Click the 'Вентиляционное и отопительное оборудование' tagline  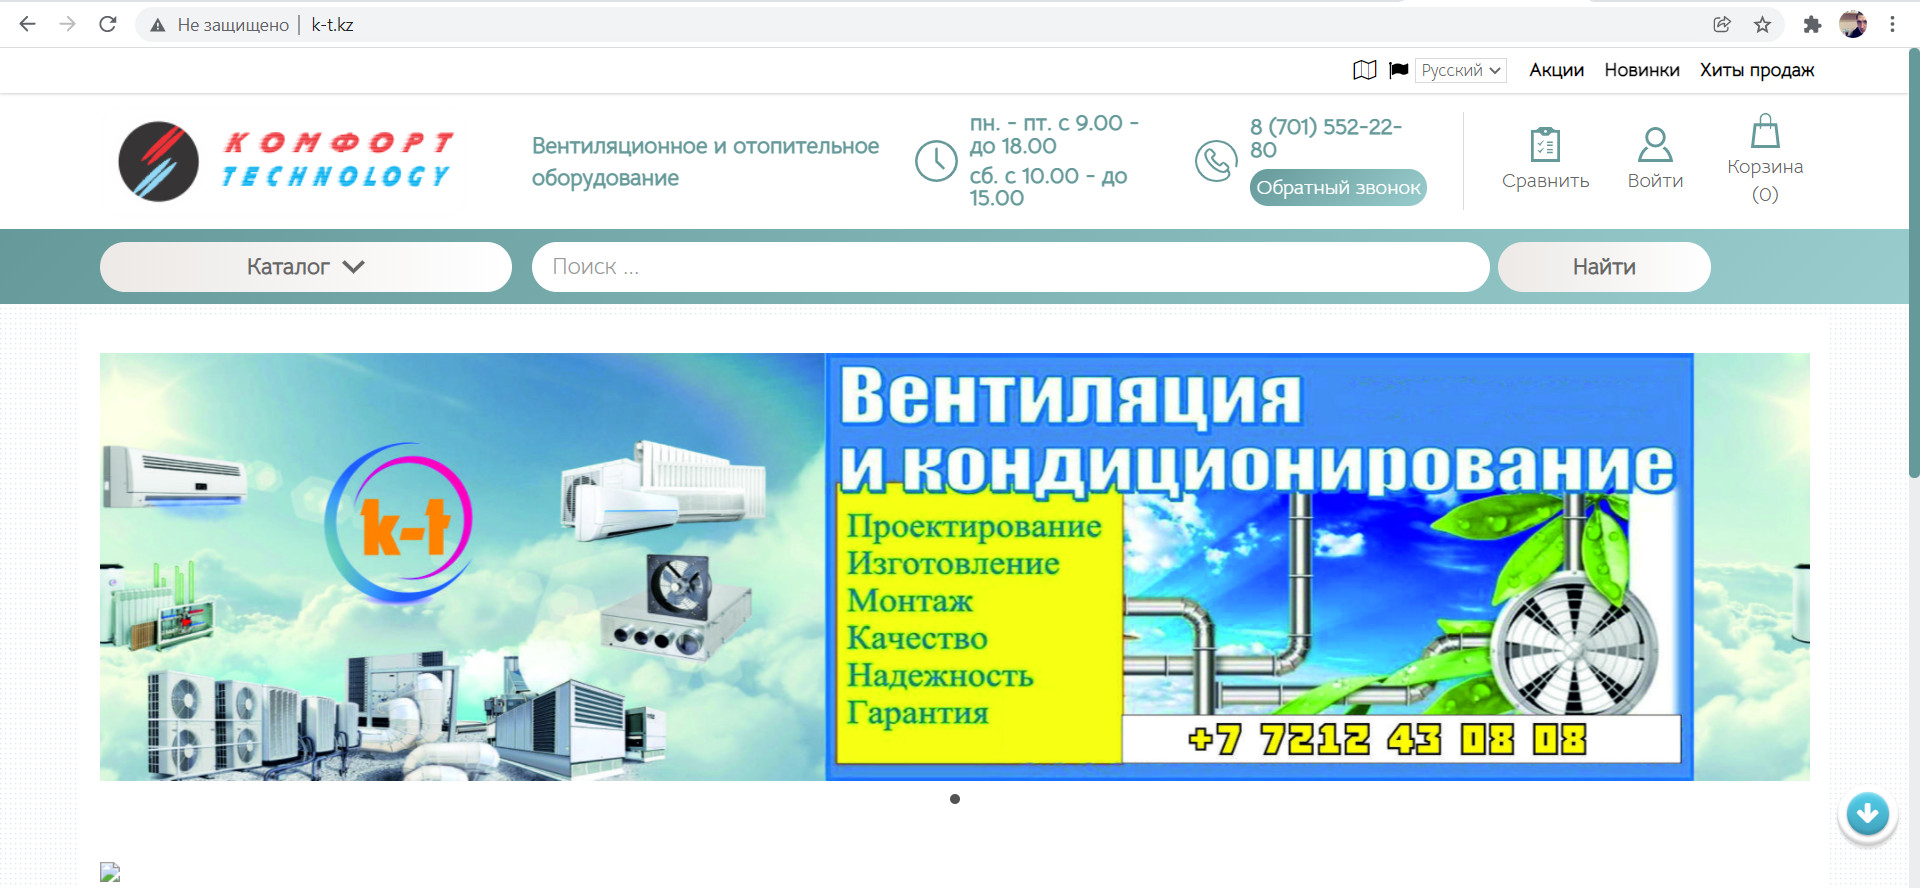[705, 162]
